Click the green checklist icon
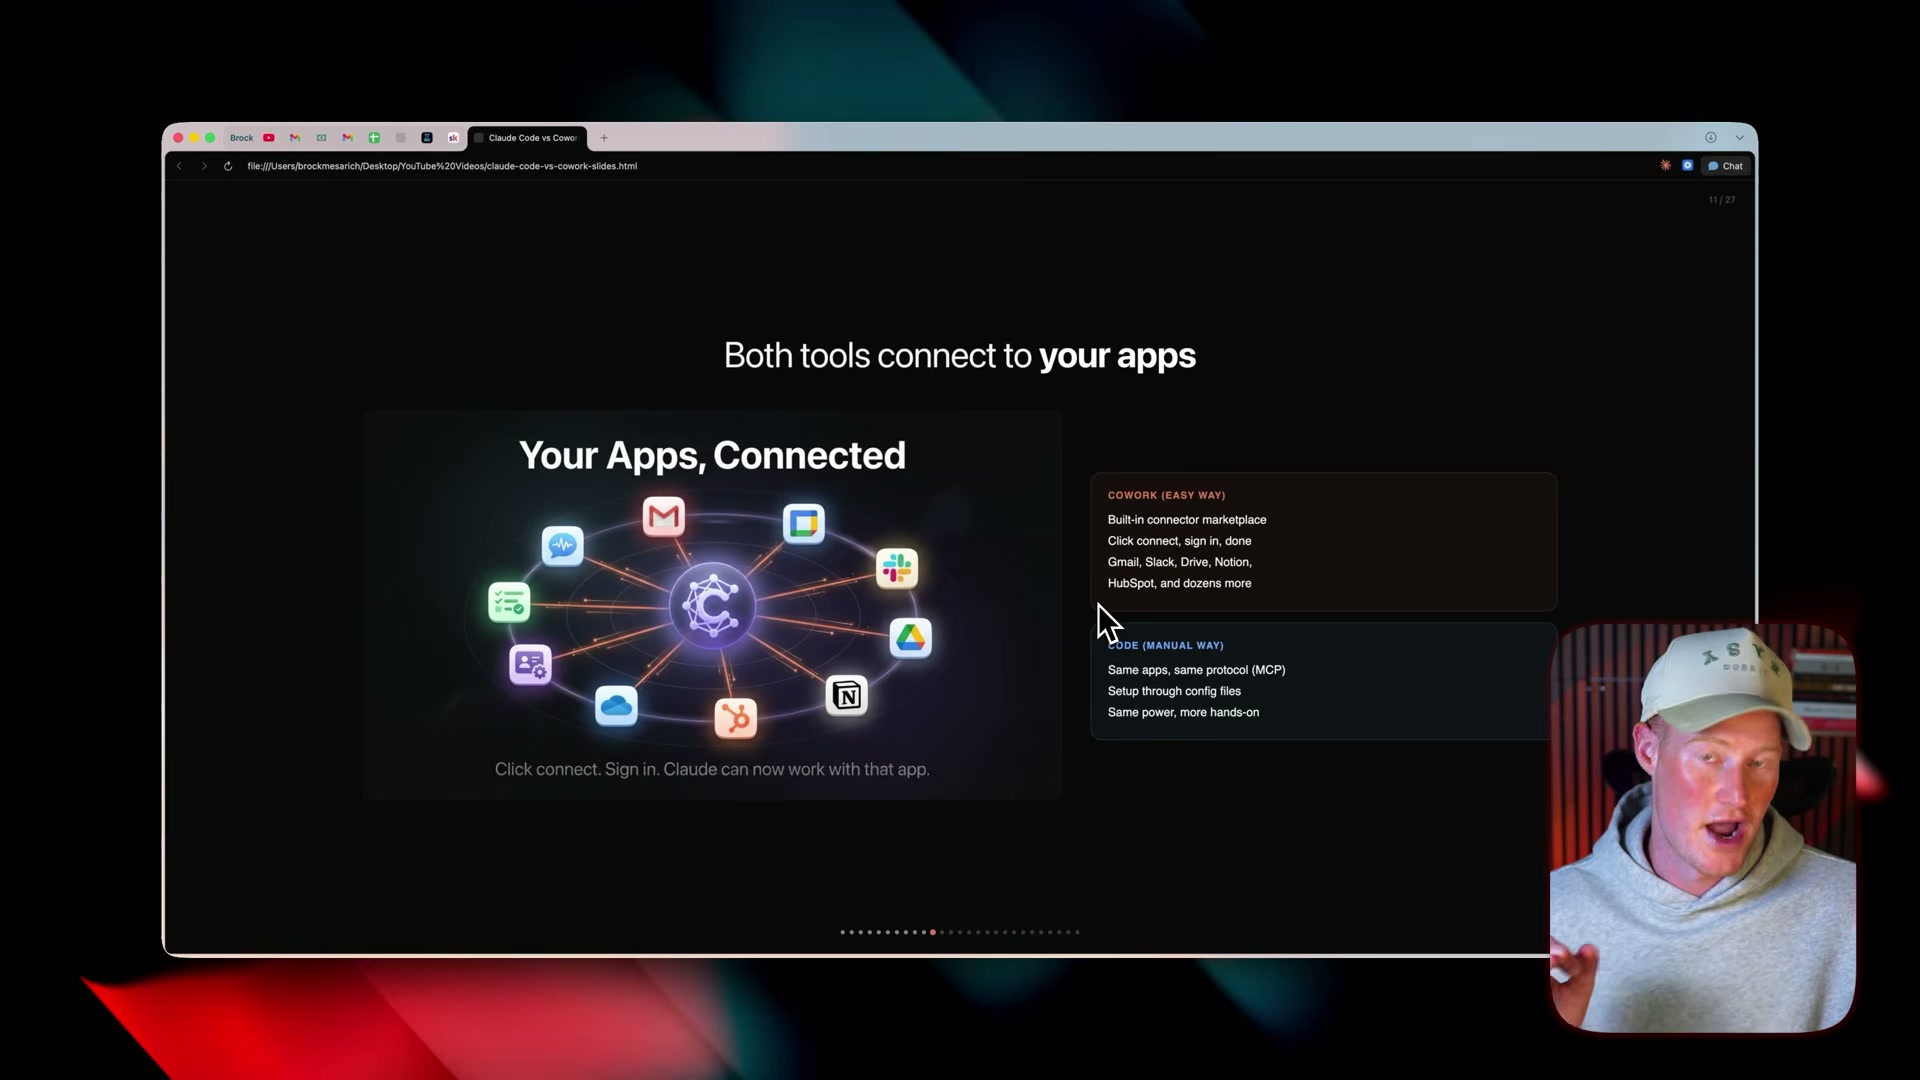This screenshot has height=1080, width=1920. click(509, 602)
